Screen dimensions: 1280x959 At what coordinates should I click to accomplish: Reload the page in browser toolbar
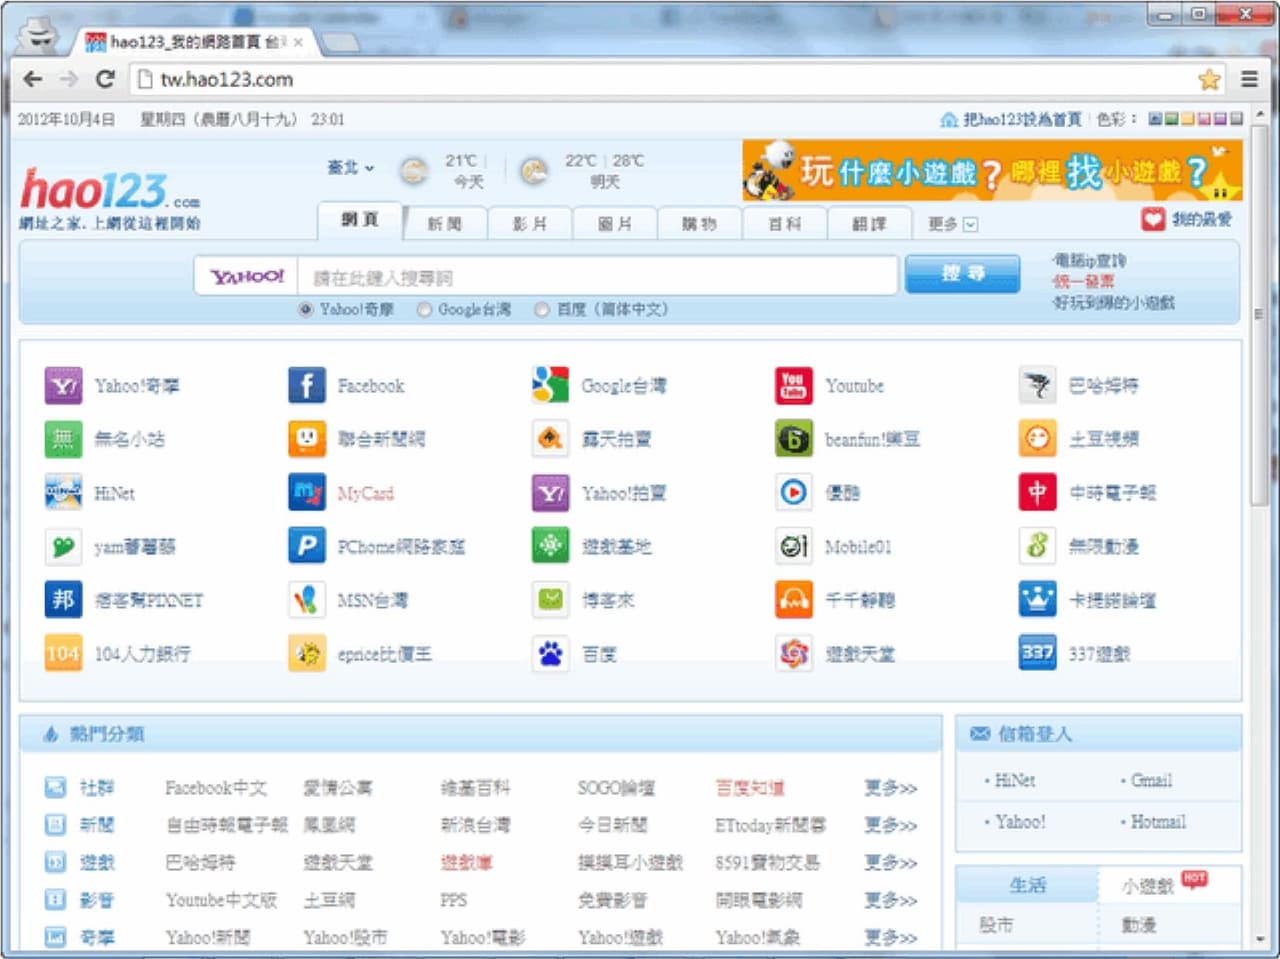105,79
